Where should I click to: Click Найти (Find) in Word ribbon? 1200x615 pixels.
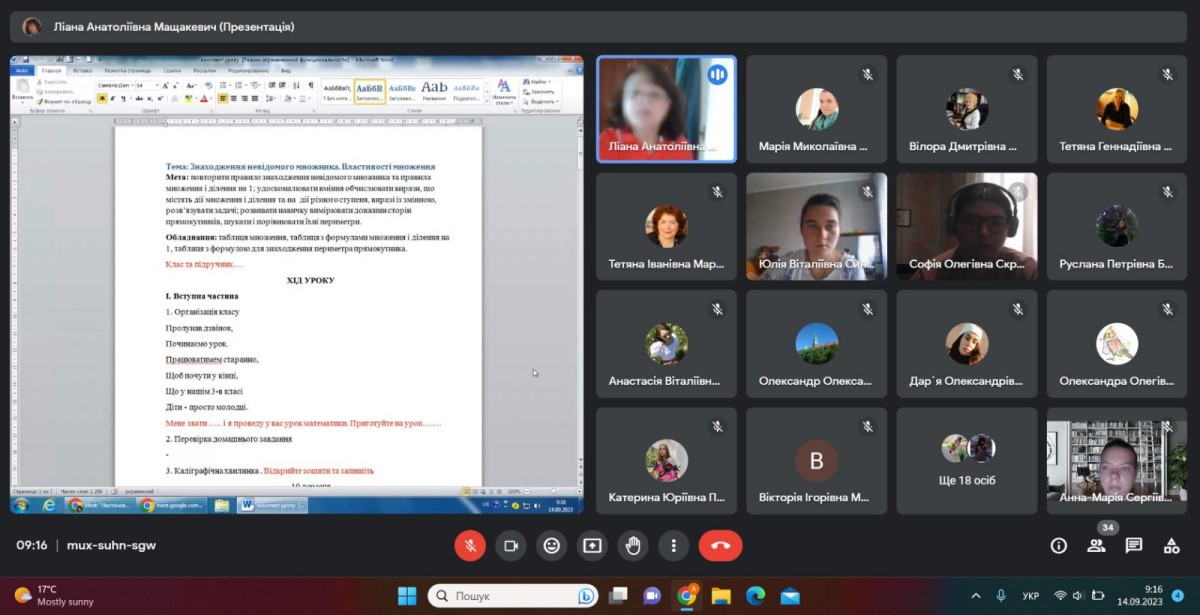click(x=536, y=82)
